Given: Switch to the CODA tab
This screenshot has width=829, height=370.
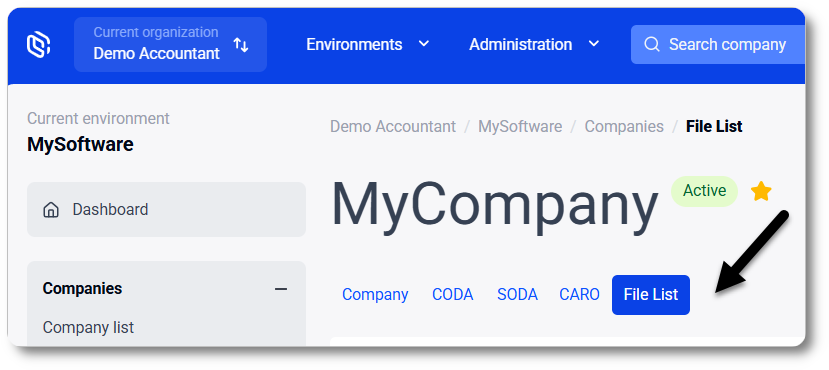Looking at the screenshot, I should click(x=453, y=294).
